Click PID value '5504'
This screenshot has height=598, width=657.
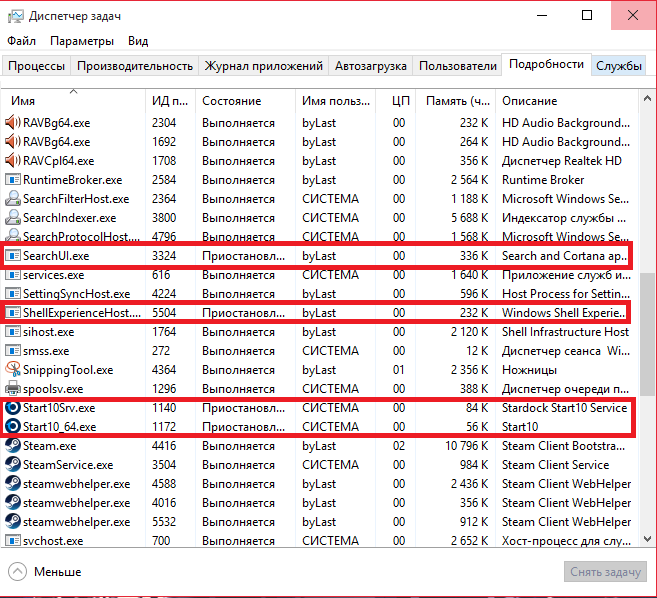click(164, 313)
